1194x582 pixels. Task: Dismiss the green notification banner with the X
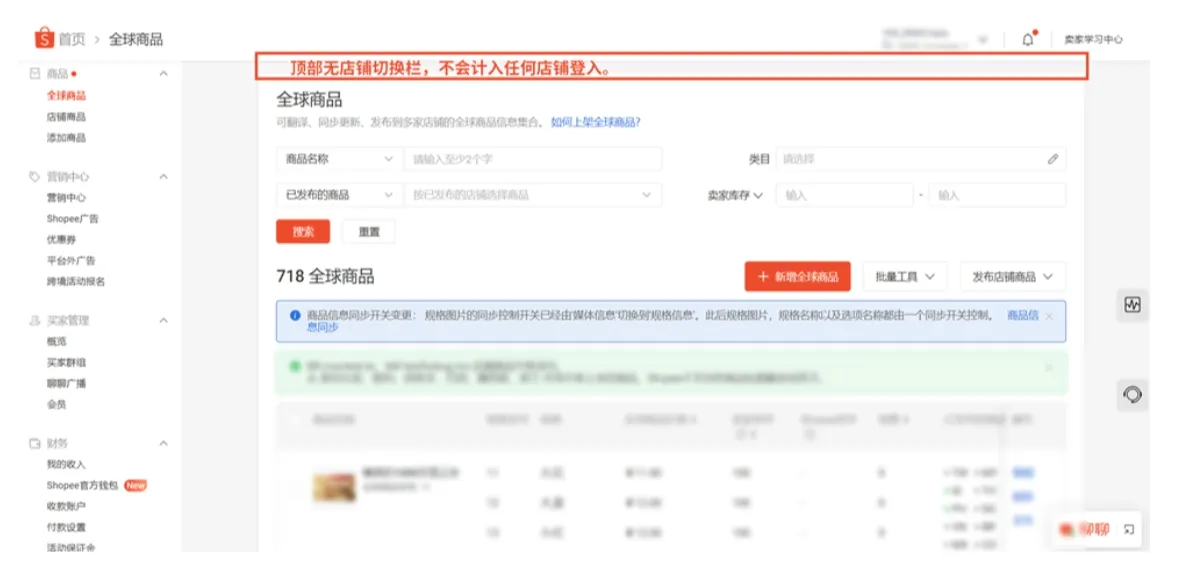[1048, 367]
